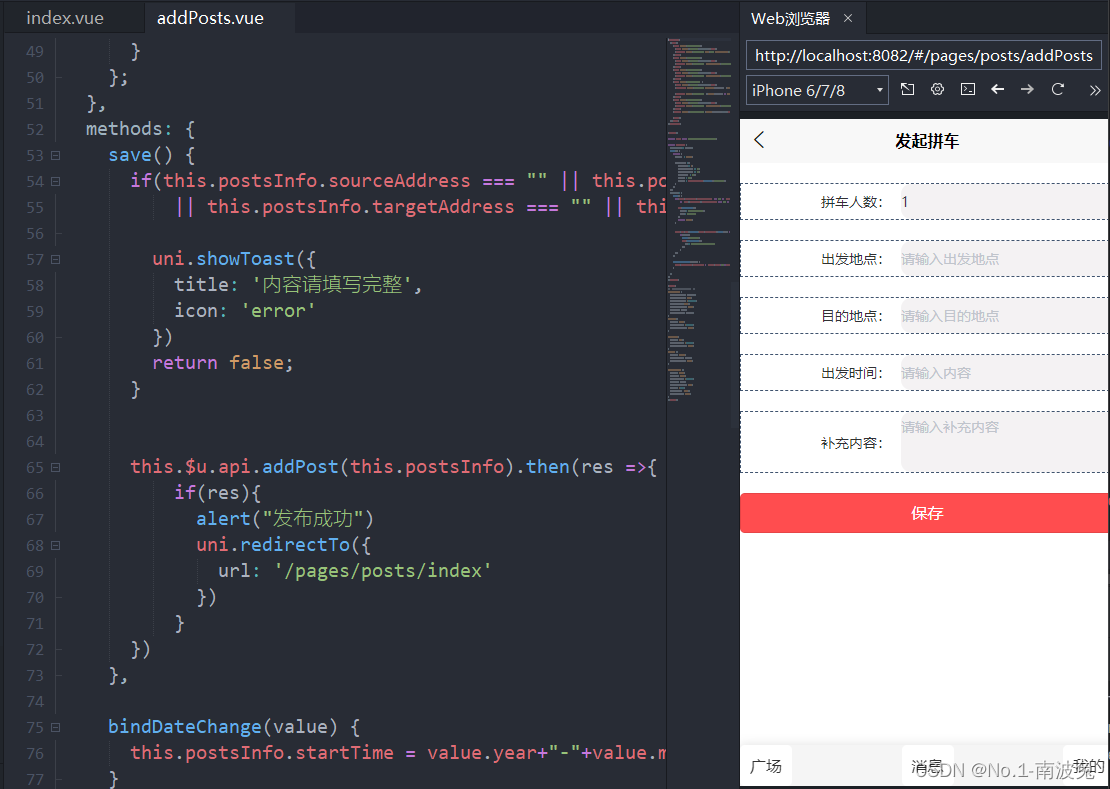This screenshot has width=1110, height=789.
Task: Click the 补充内容 text area
Action: click(1003, 442)
